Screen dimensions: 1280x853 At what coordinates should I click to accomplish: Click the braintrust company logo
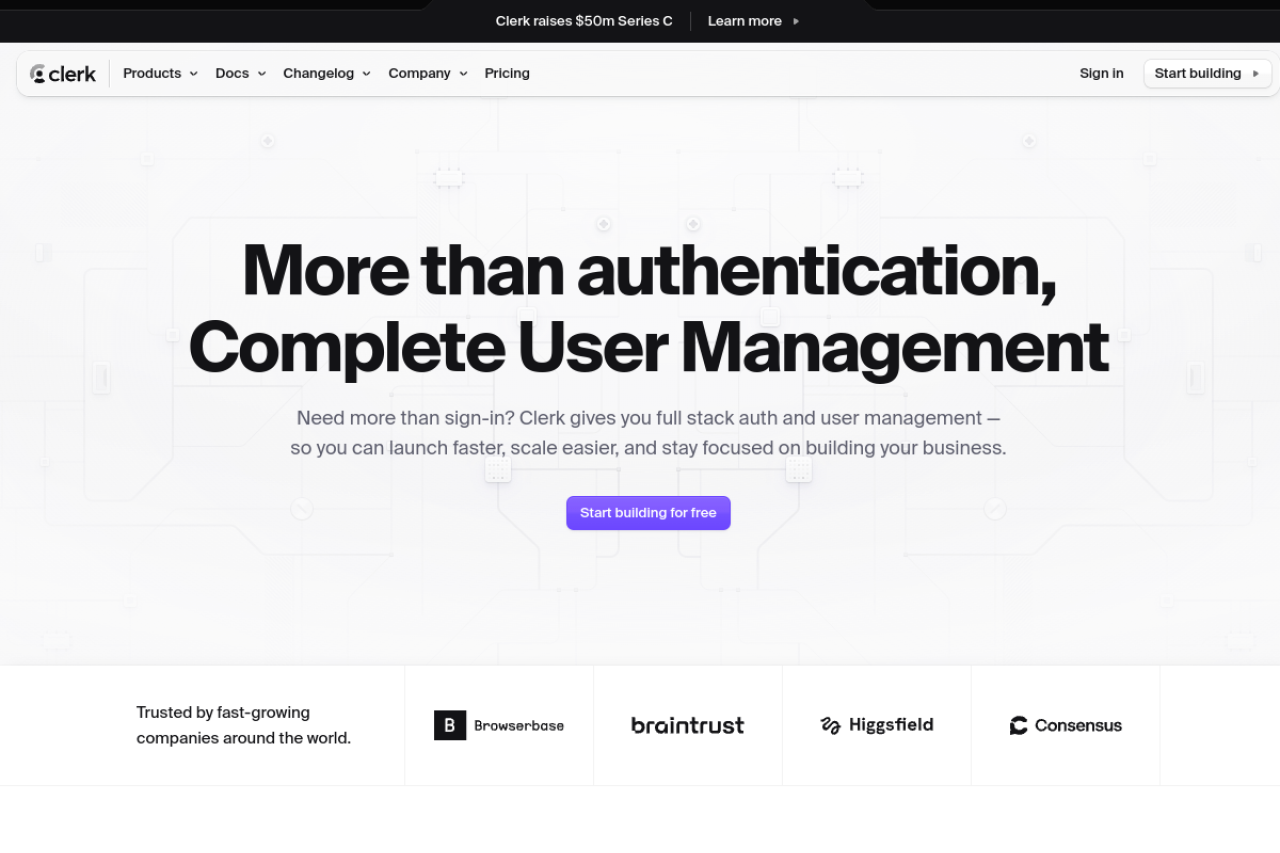tap(687, 726)
